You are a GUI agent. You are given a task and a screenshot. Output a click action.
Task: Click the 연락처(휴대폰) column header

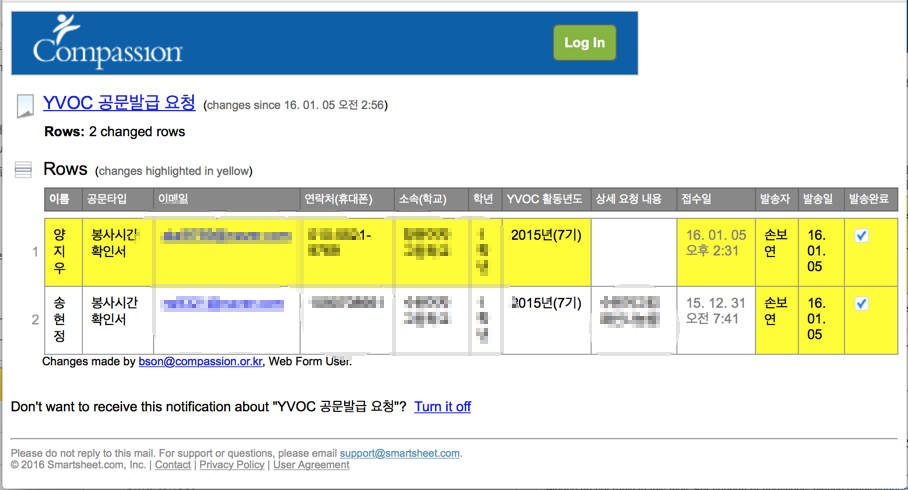coord(347,199)
